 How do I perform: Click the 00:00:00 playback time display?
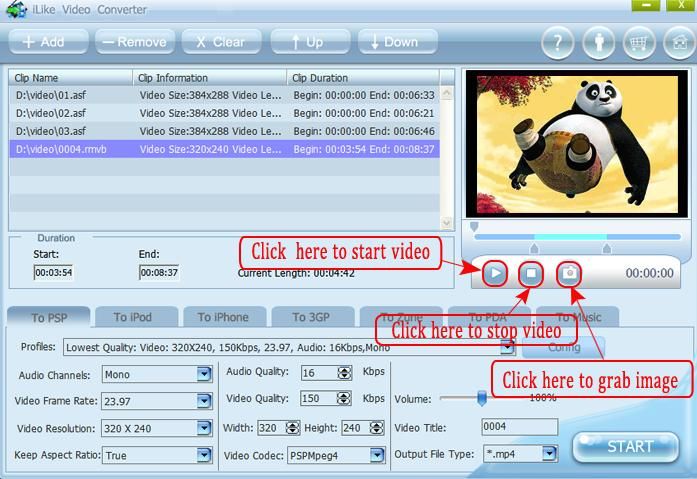[x=649, y=273]
